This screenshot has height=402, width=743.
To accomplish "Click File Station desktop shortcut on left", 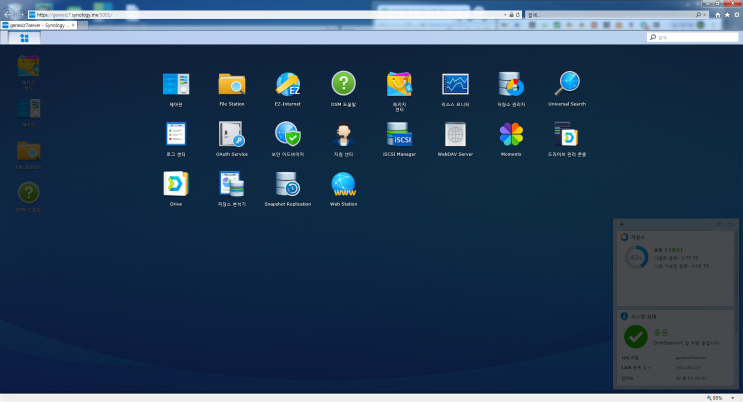I will coord(28,155).
